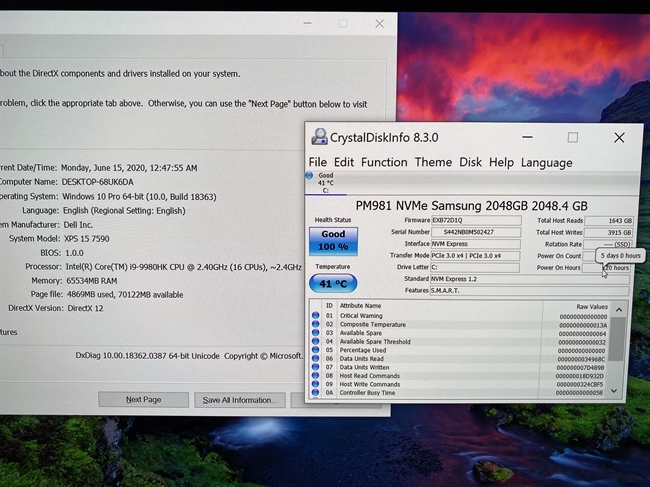
Task: Click the PM981 NVMe Samsung drive title
Action: coord(471,206)
